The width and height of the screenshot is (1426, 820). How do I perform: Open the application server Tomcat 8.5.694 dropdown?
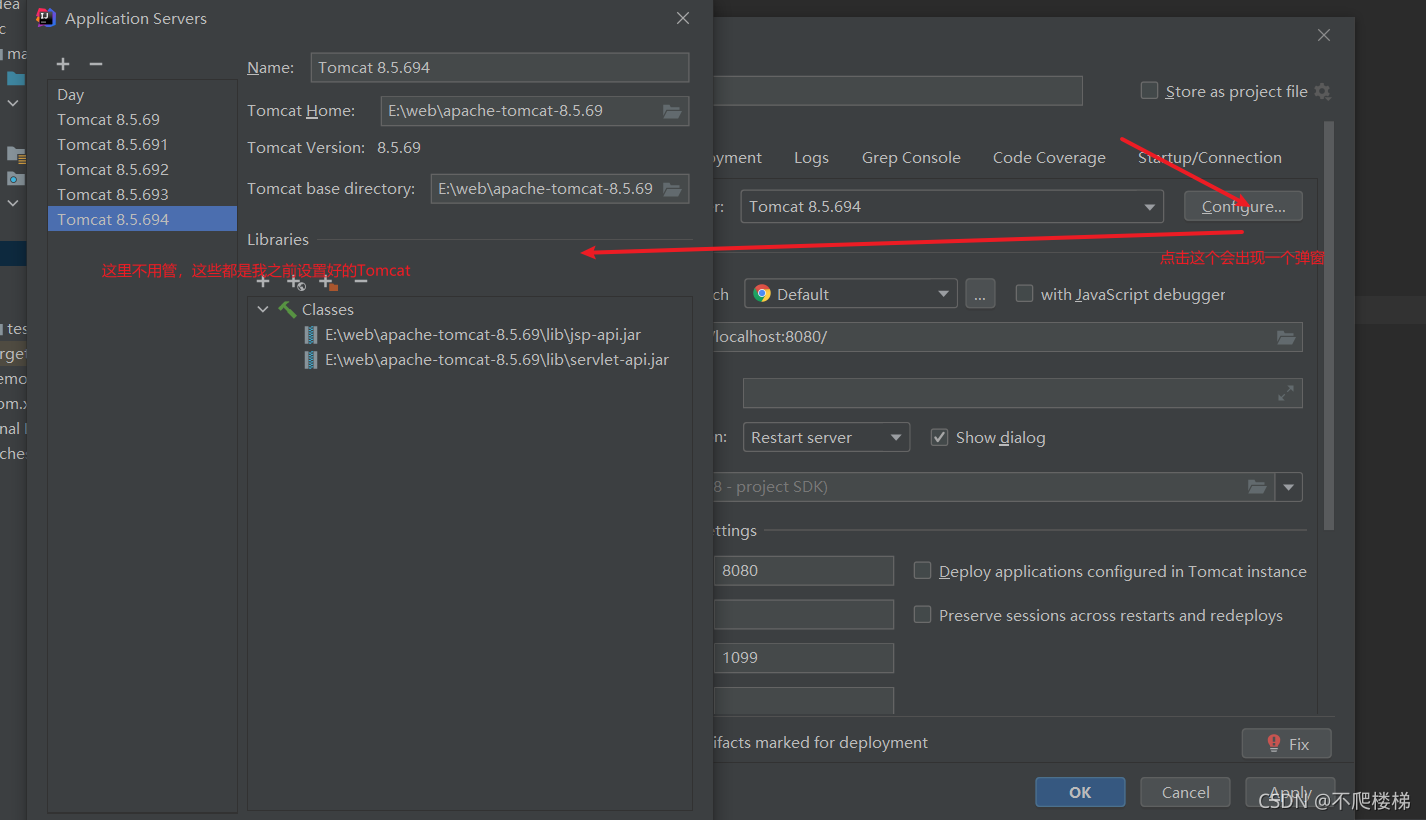952,207
